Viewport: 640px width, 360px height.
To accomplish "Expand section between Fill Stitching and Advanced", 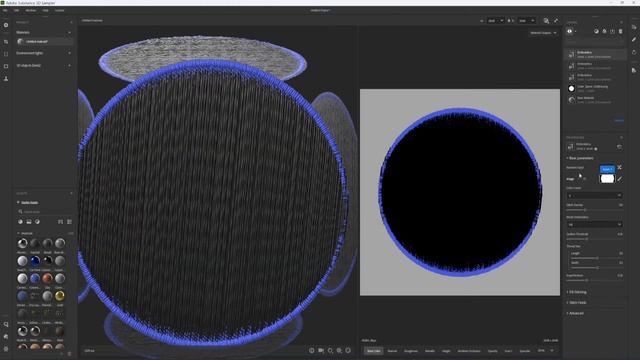I will pos(576,302).
